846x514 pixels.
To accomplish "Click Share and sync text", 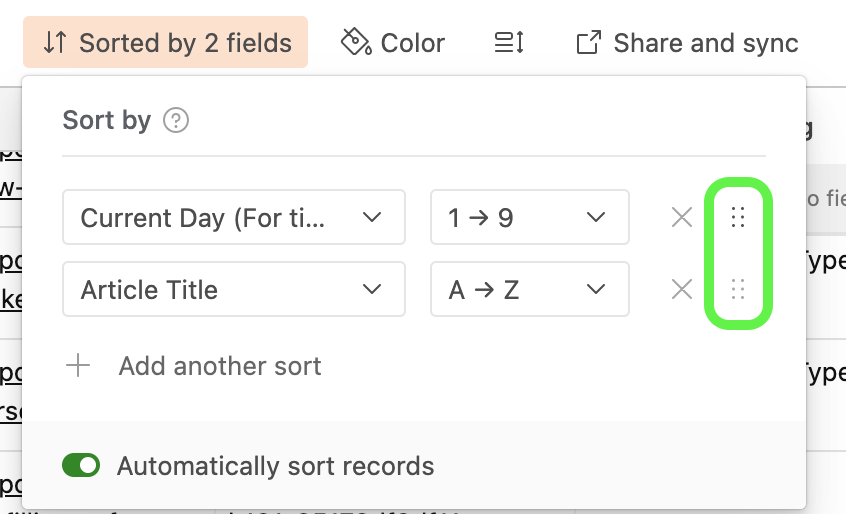I will tap(706, 43).
